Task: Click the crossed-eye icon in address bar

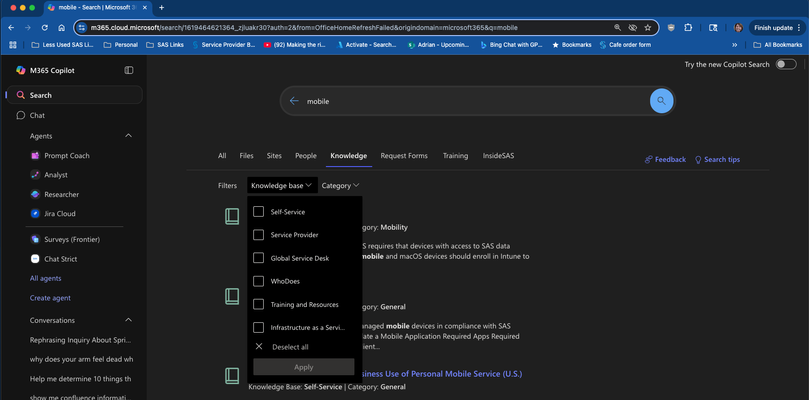Action: pos(633,28)
